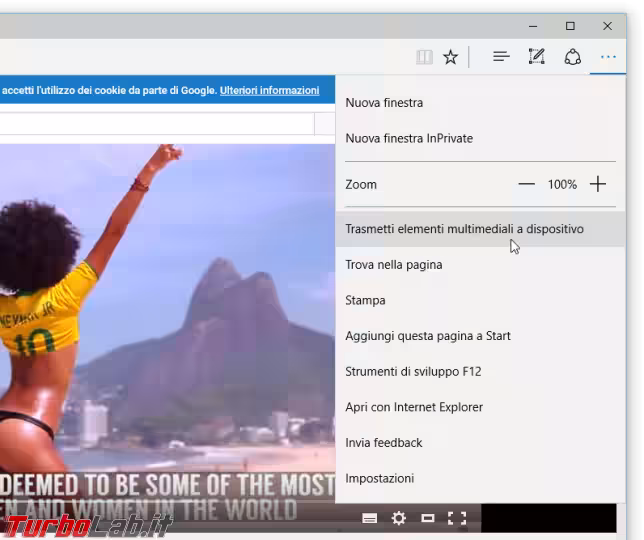
Task: Click the Share icon in toolbar
Action: pos(573,57)
